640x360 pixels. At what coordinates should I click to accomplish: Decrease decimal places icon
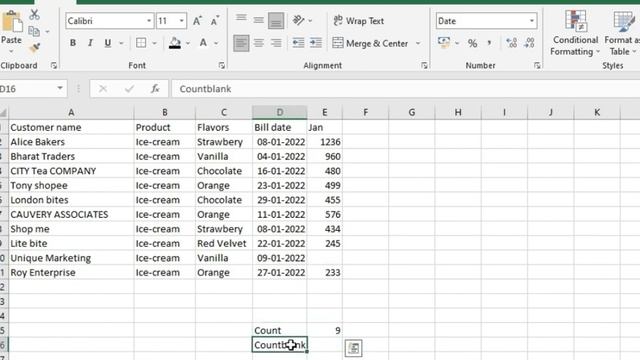[529, 42]
